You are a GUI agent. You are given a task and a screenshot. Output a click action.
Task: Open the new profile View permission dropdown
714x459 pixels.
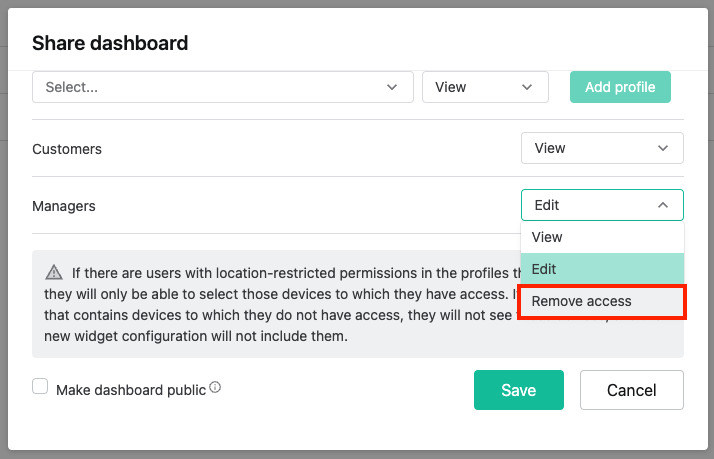484,87
